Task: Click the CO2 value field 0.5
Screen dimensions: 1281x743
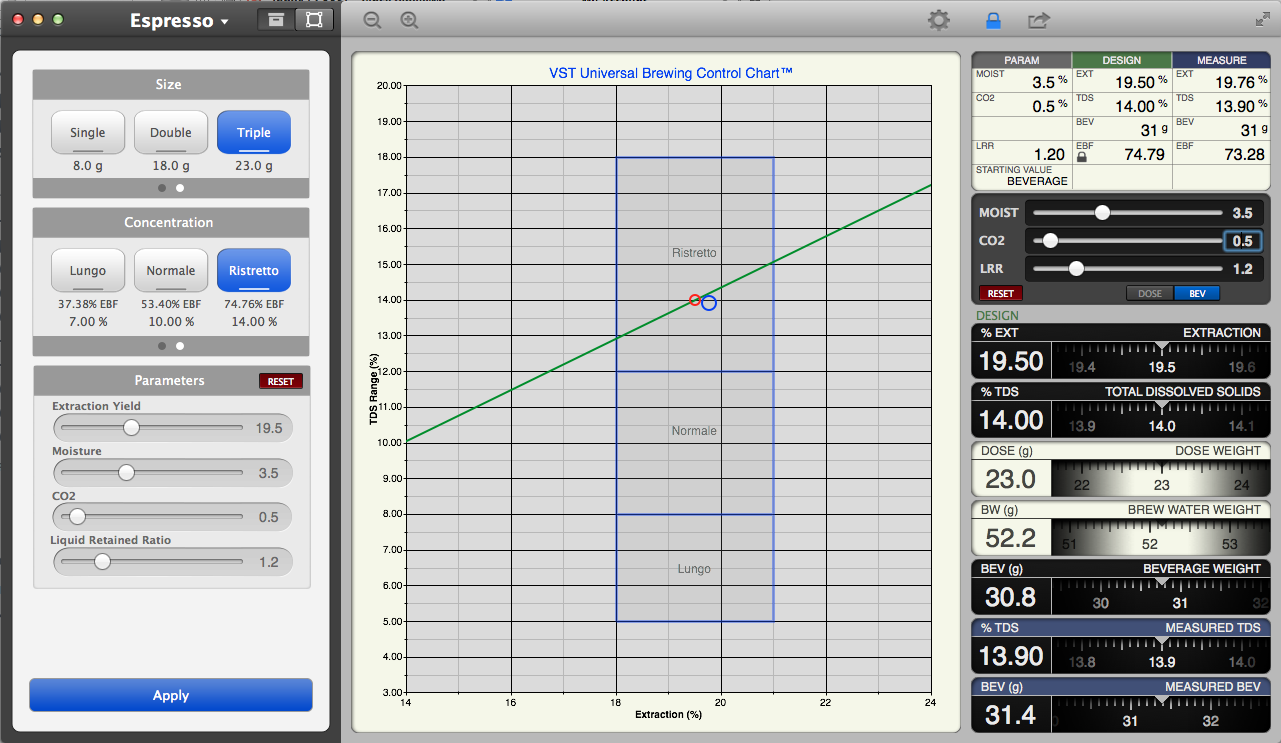Action: pyautogui.click(x=1243, y=241)
